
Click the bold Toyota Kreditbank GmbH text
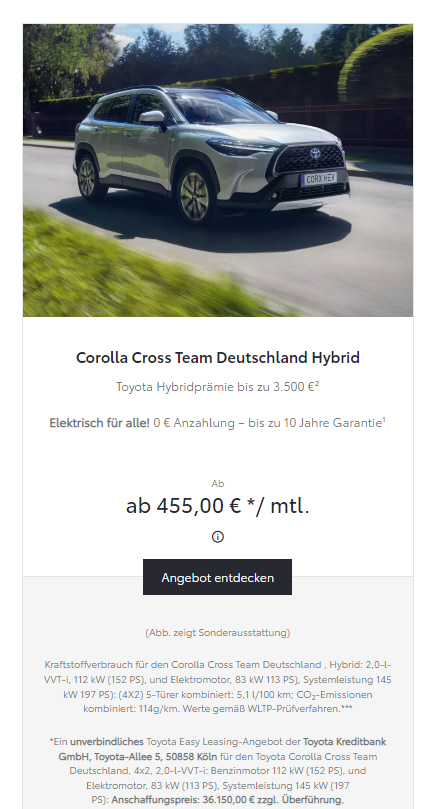(222, 749)
